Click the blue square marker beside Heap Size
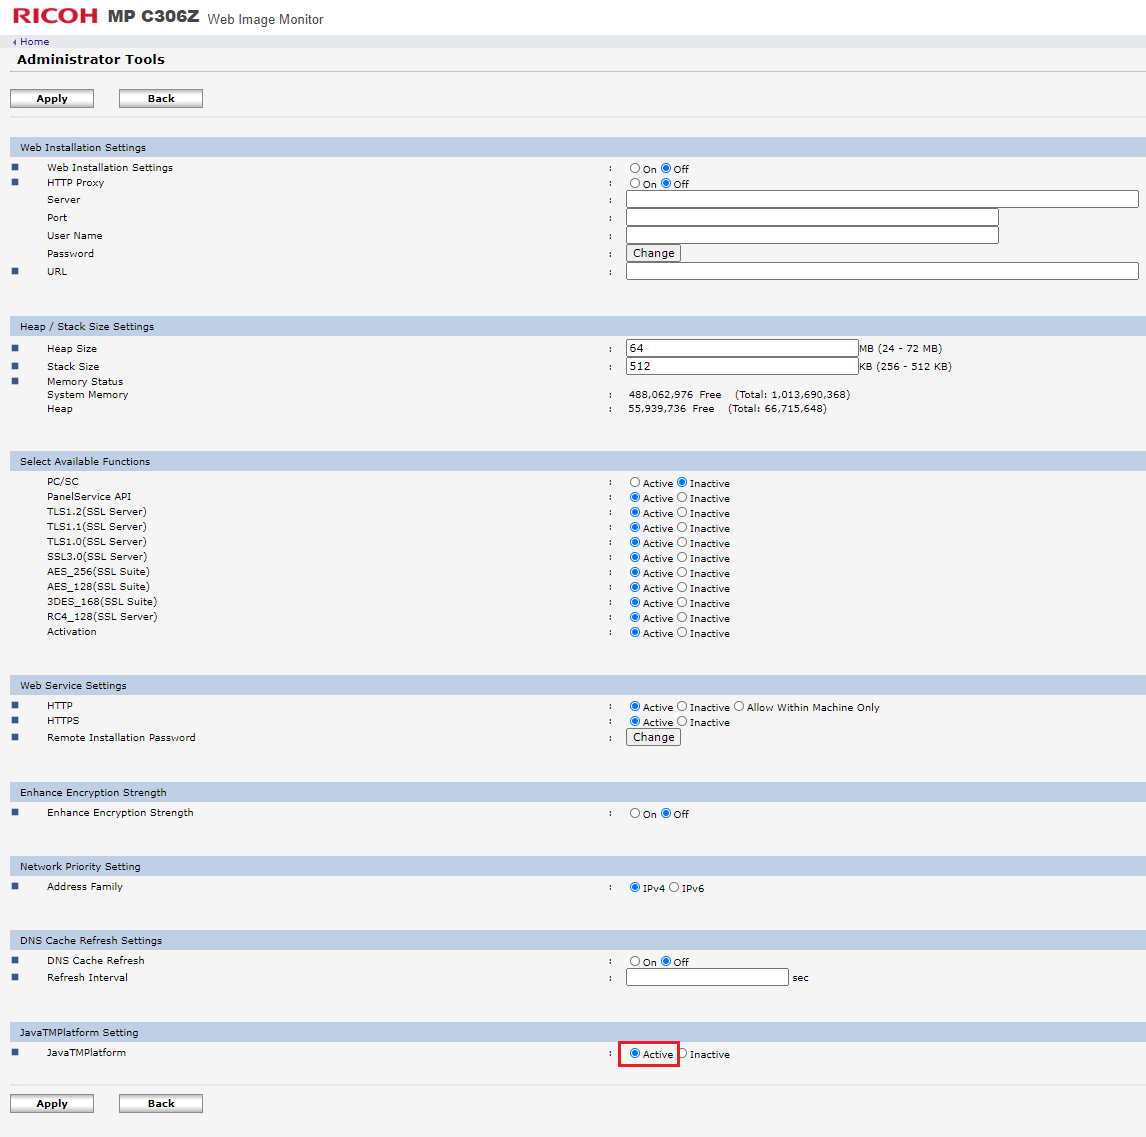Image resolution: width=1146 pixels, height=1137 pixels. (15, 348)
